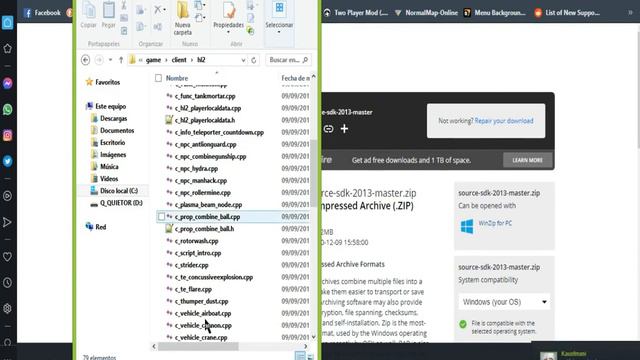Image resolution: width=640 pixels, height=360 pixels.
Task: Click the Explorer forward arrow
Action: (99, 60)
